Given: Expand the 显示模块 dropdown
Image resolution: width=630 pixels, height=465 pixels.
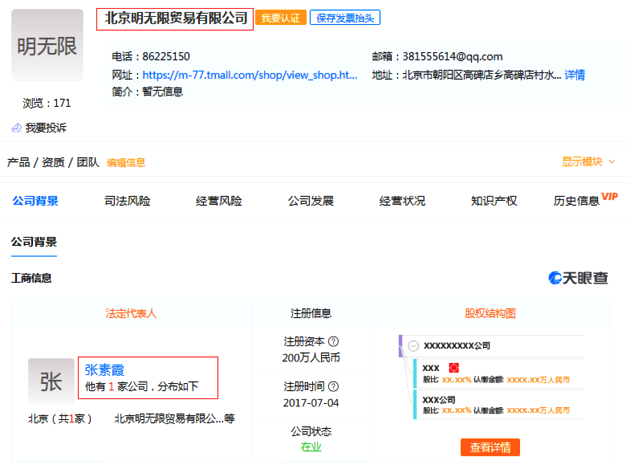Looking at the screenshot, I should pos(588,162).
